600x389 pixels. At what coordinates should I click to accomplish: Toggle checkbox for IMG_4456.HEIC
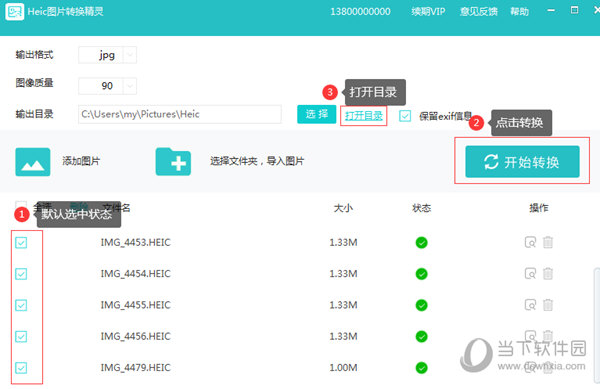(21, 337)
